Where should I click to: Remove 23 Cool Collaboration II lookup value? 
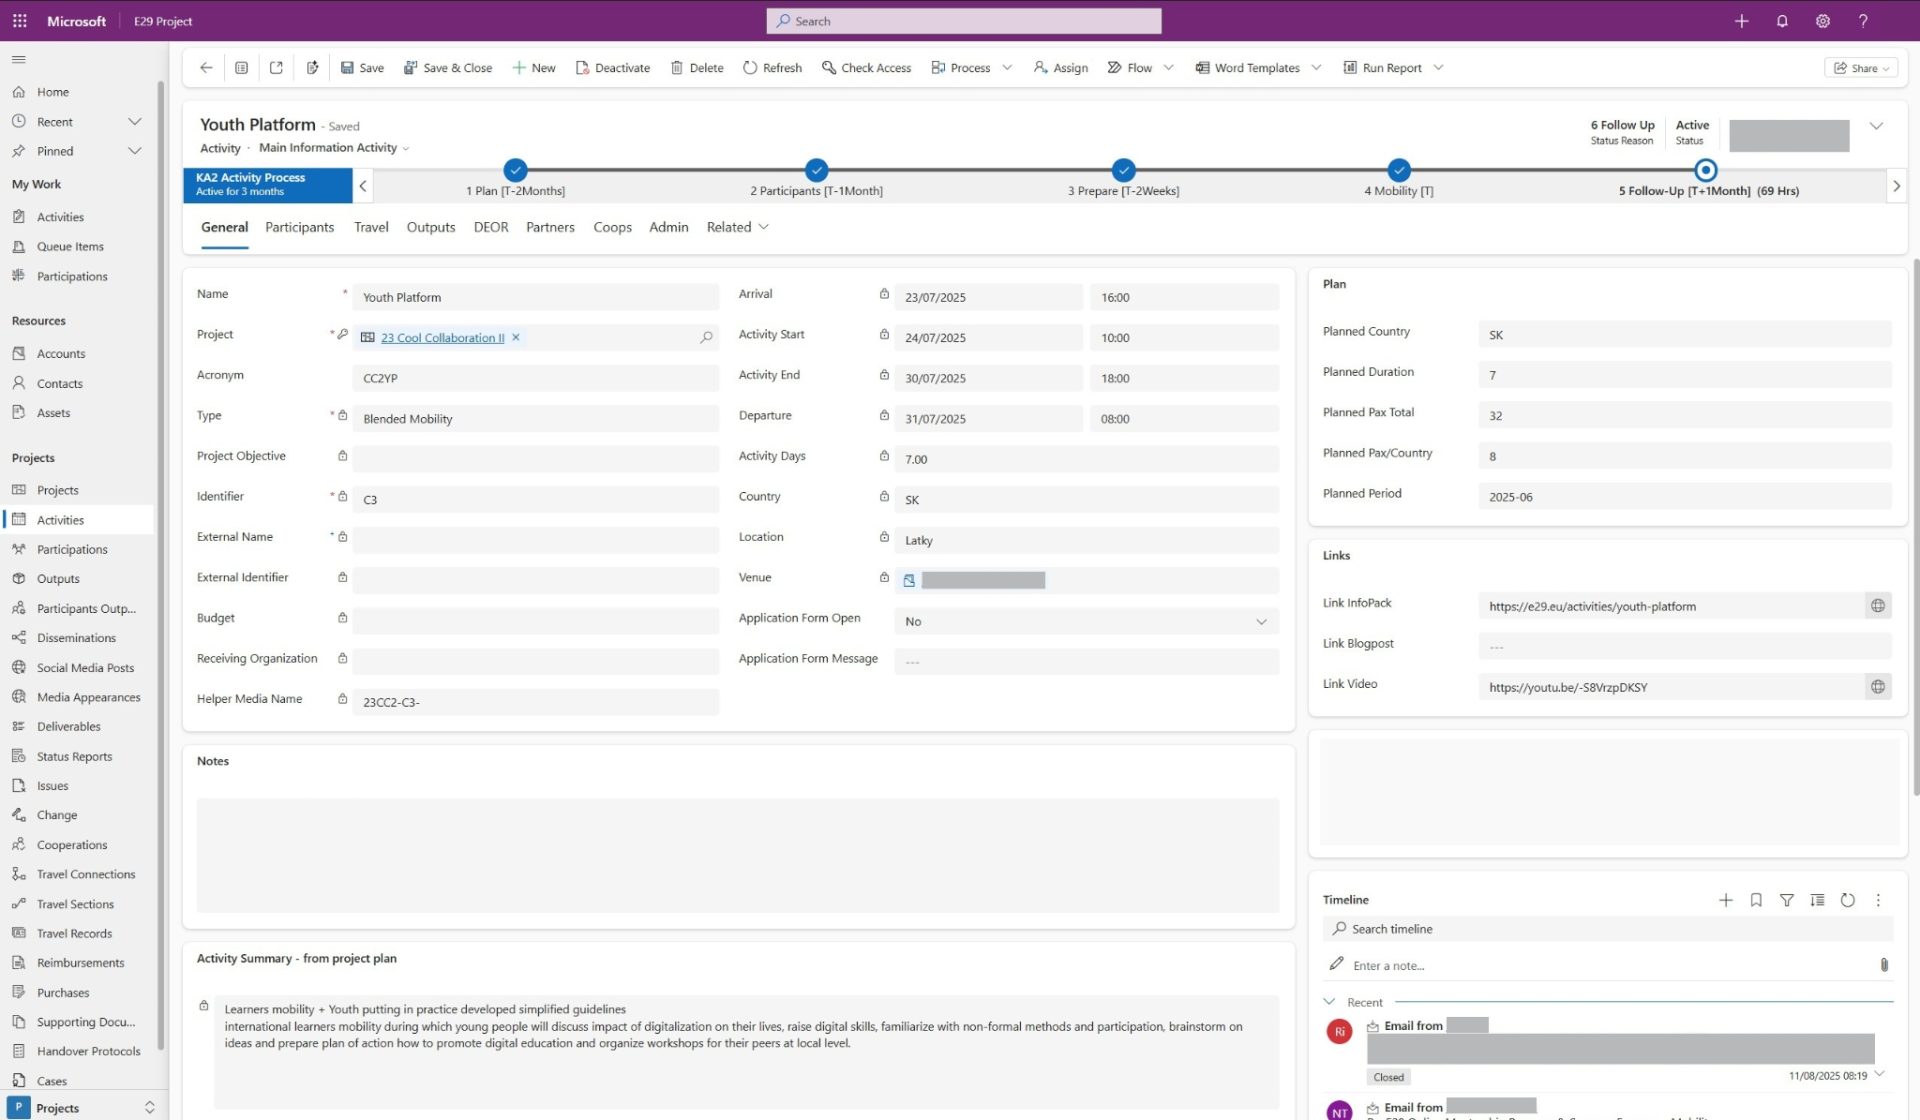516,338
